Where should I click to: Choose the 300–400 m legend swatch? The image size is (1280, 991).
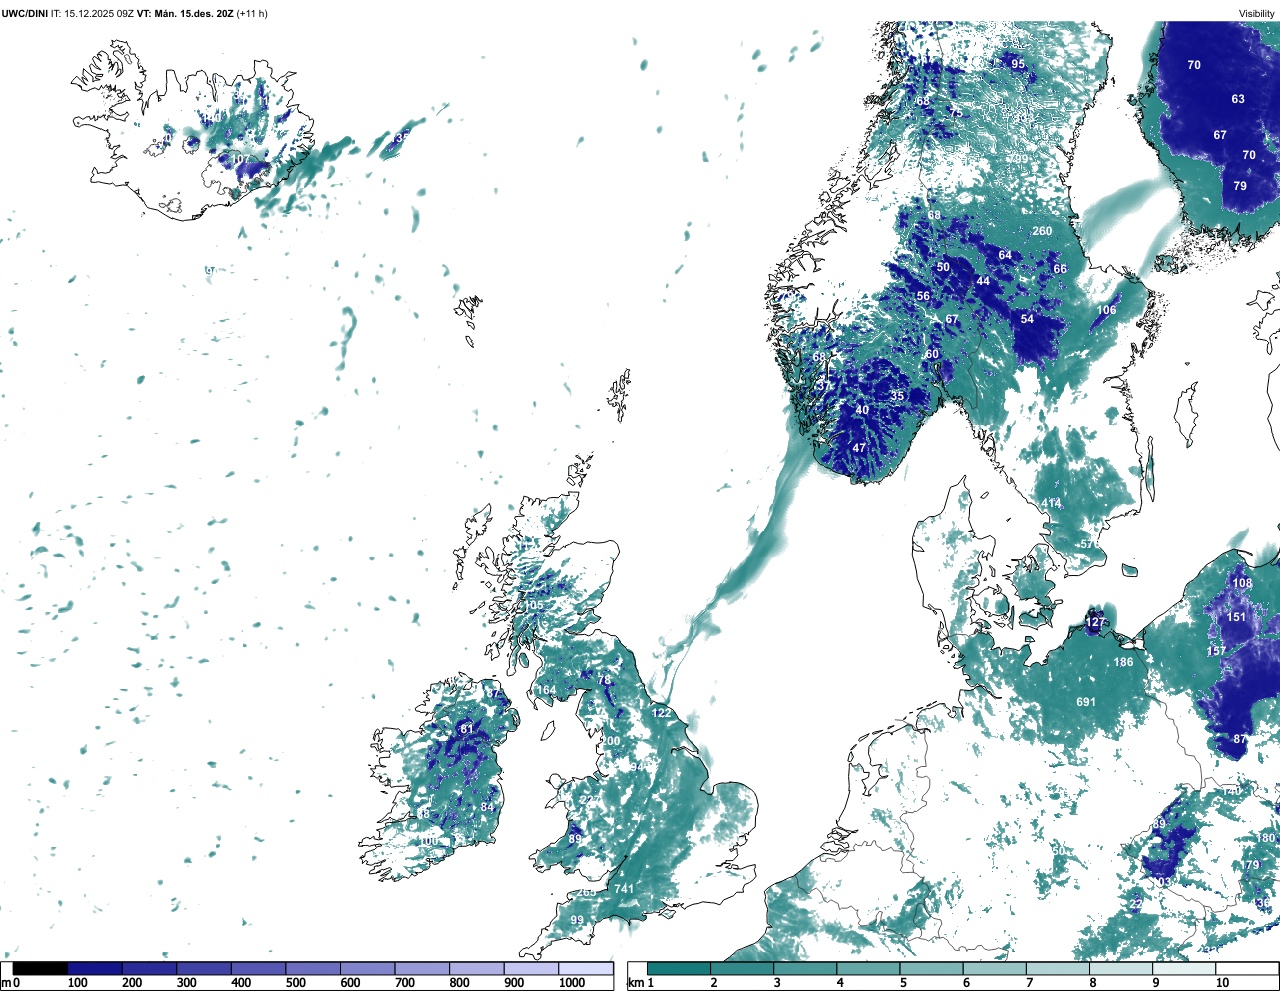coord(204,968)
